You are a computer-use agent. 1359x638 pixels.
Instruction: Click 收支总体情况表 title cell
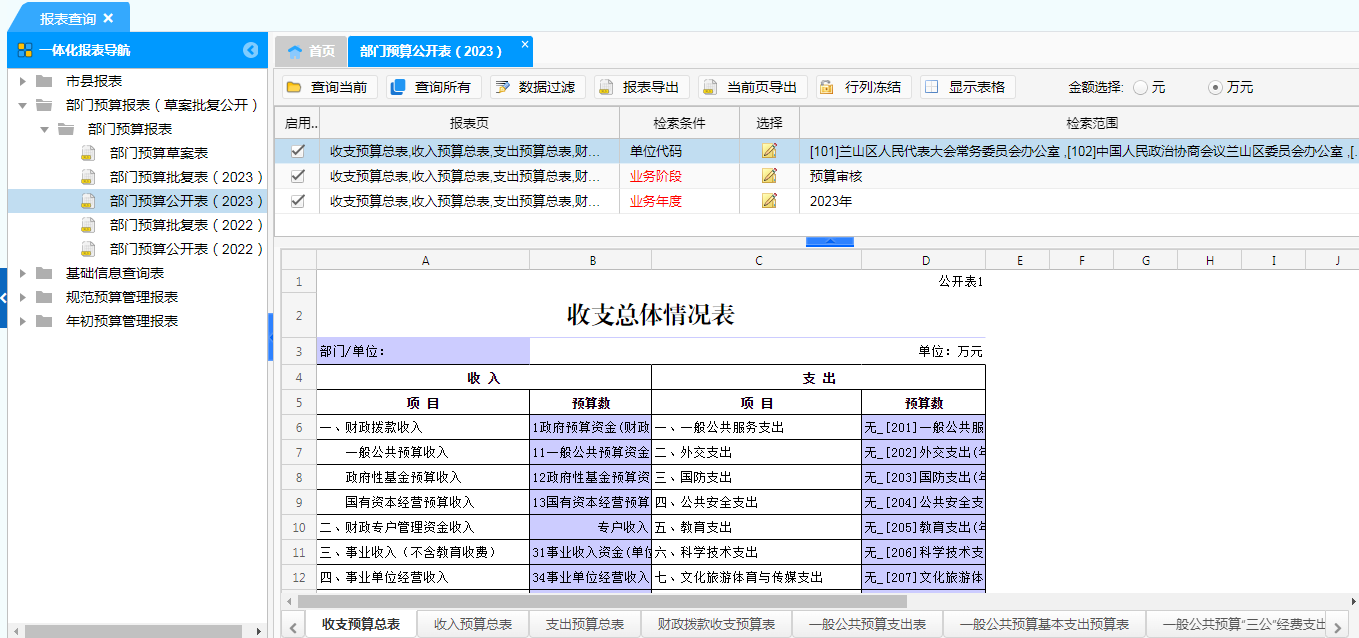pyautogui.click(x=651, y=315)
